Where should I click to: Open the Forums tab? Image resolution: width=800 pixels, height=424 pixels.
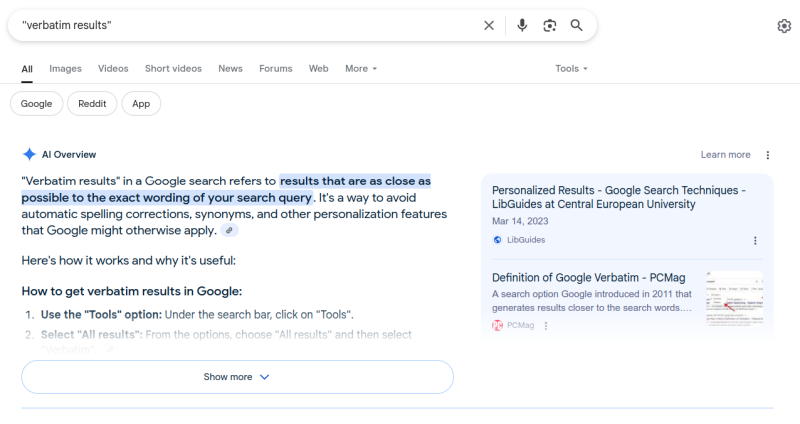(276, 68)
